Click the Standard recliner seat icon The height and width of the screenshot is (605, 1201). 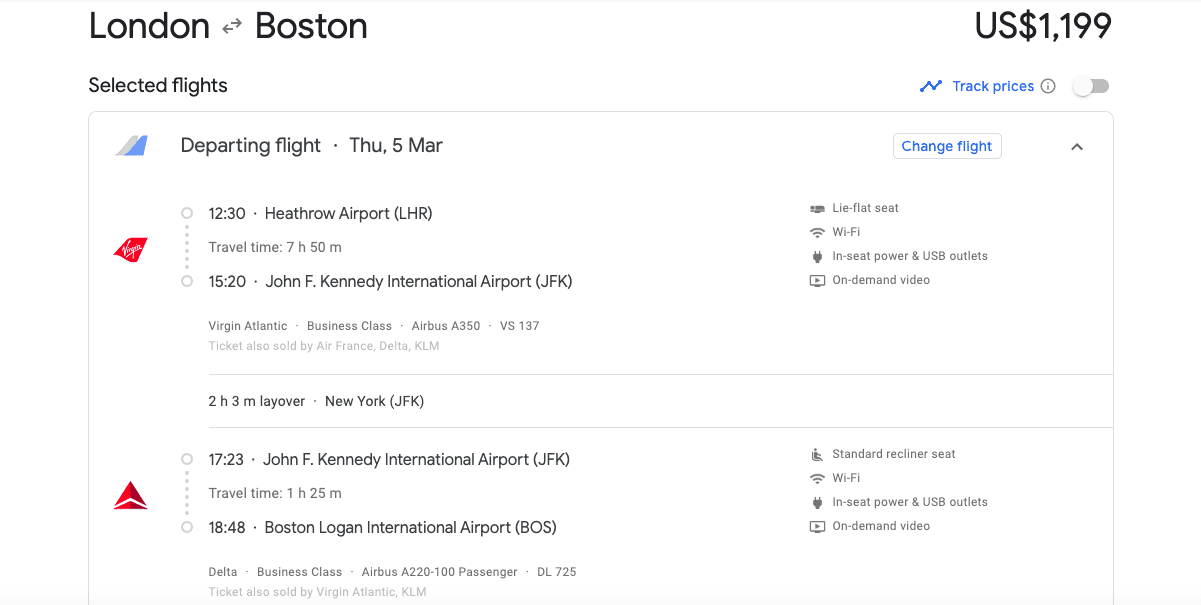point(817,454)
